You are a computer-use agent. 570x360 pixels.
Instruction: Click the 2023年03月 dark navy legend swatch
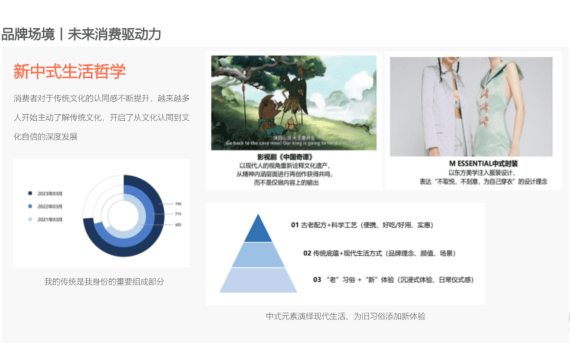[30, 193]
